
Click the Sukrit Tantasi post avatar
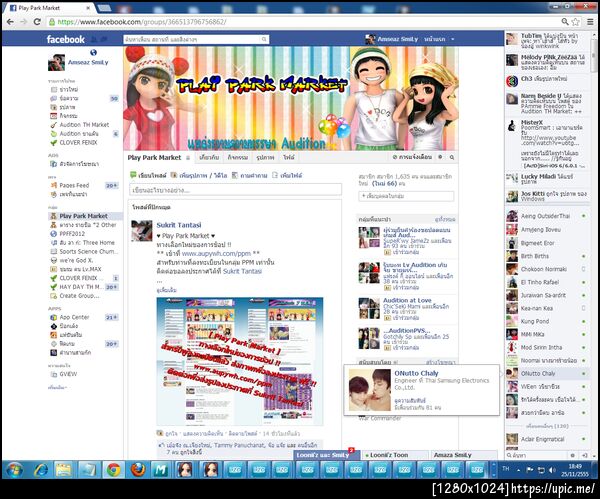tap(142, 230)
